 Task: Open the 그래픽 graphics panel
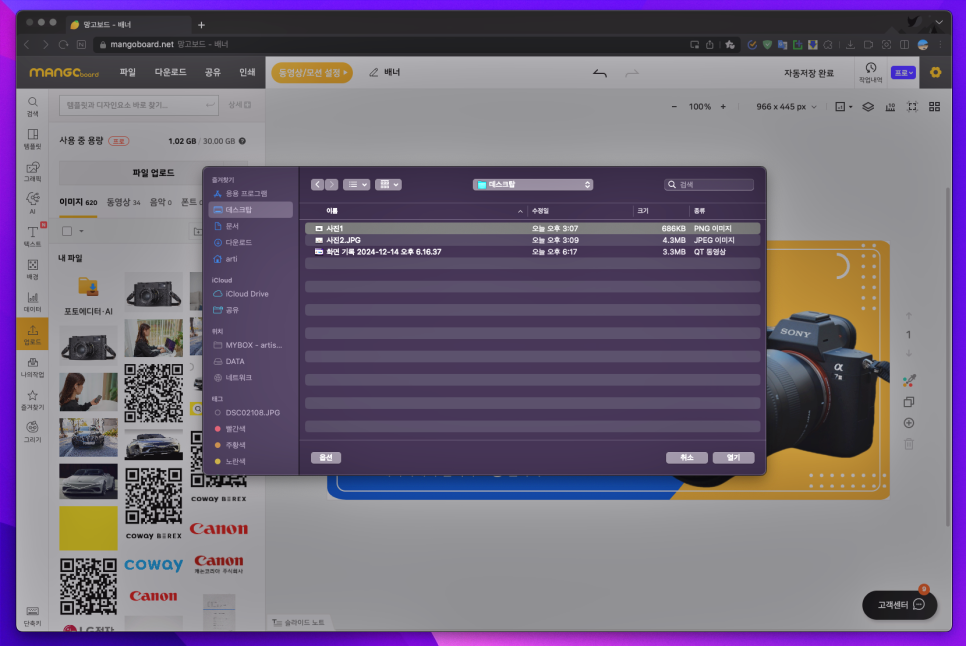pyautogui.click(x=33, y=171)
